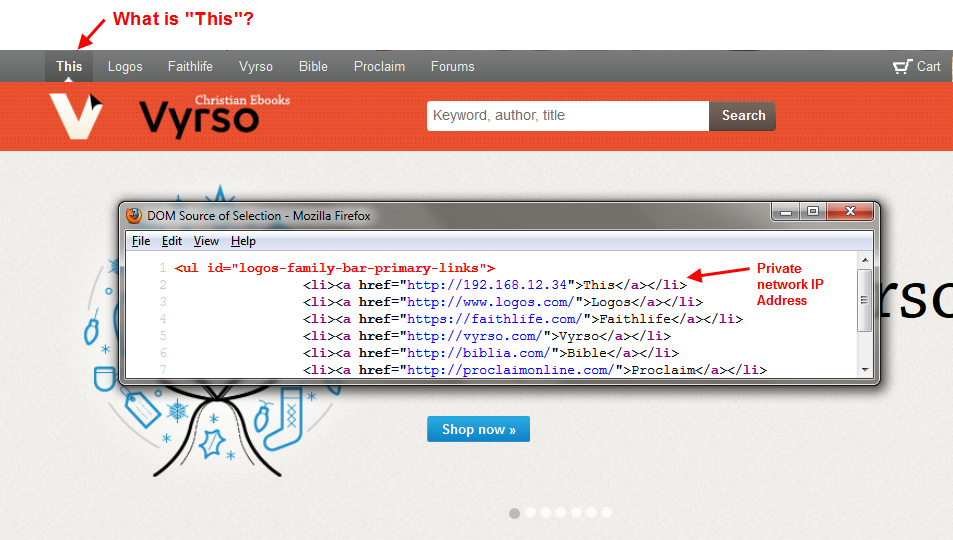Open the shopping Cart
Image resolution: width=953 pixels, height=540 pixels.
tap(917, 66)
